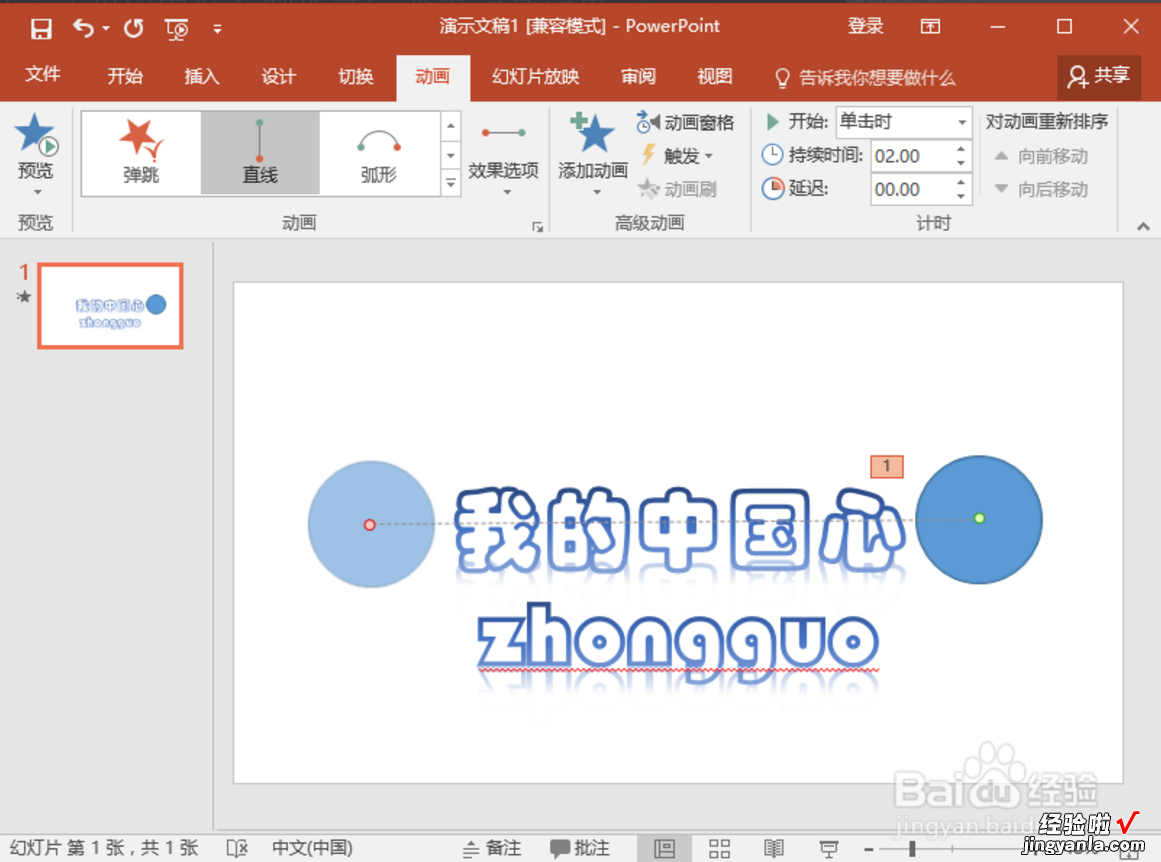
Task: Select the 弹跳 bounce animation
Action: (141, 153)
